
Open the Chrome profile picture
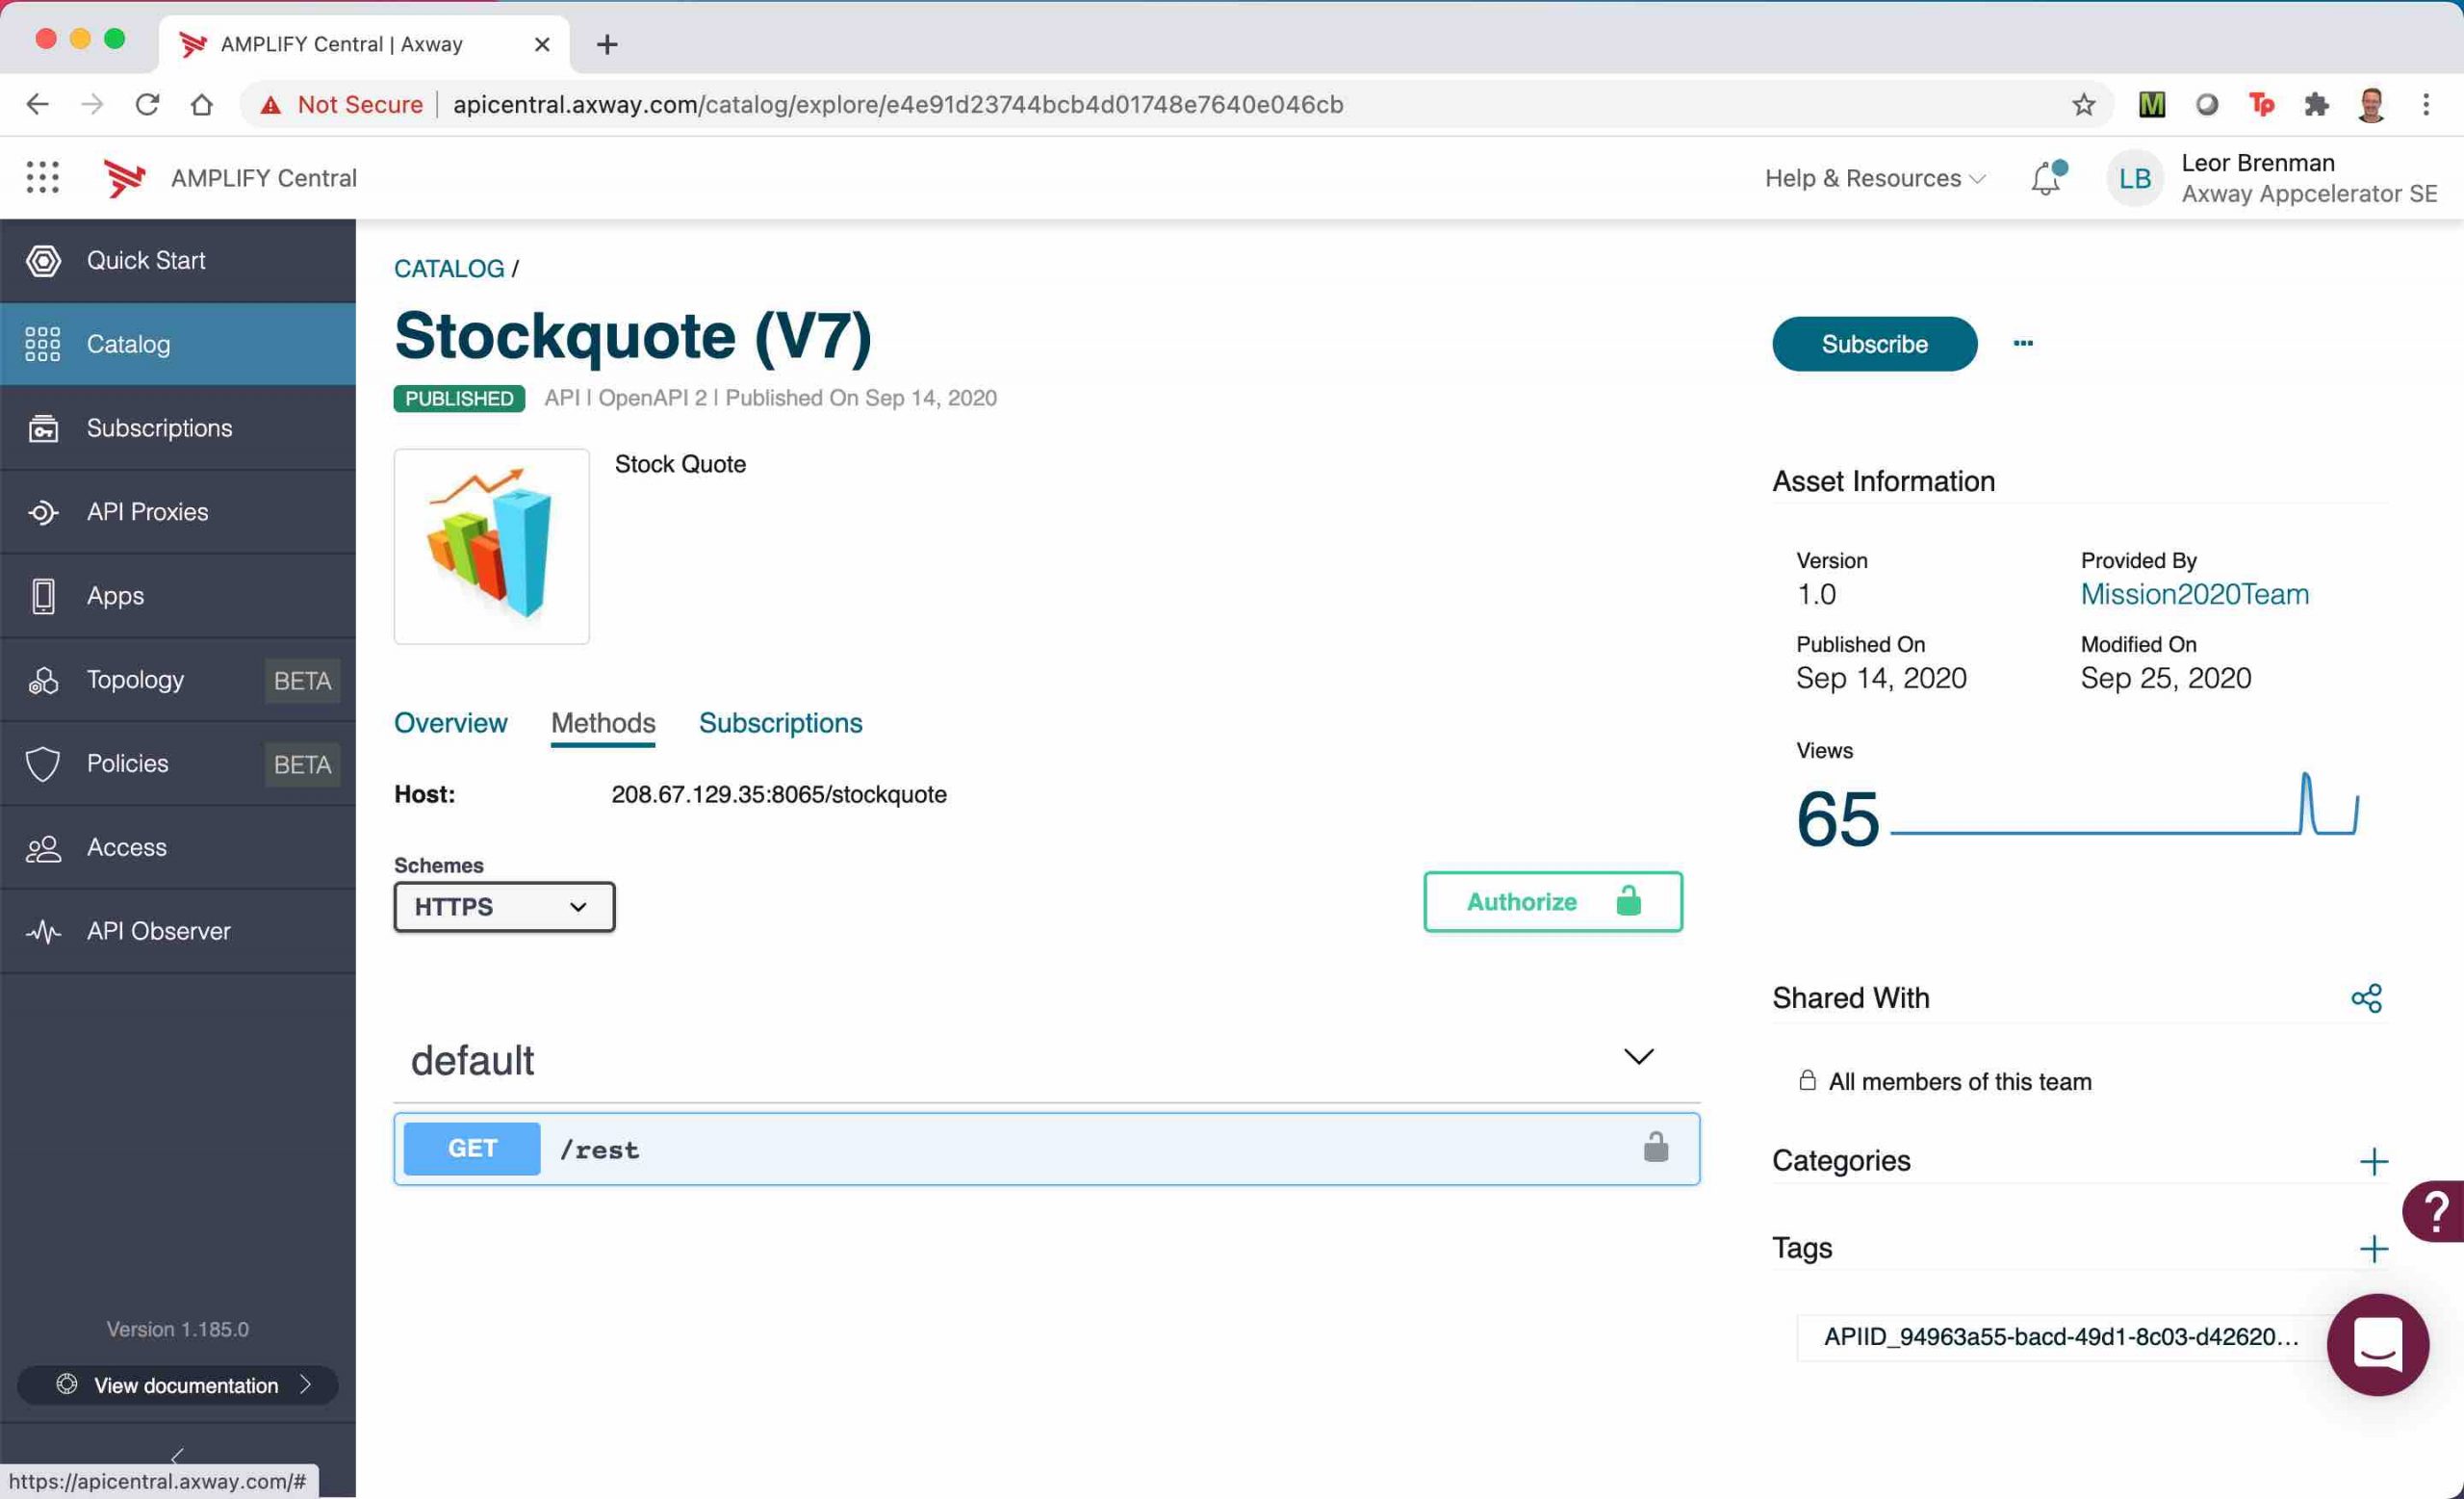click(2370, 104)
